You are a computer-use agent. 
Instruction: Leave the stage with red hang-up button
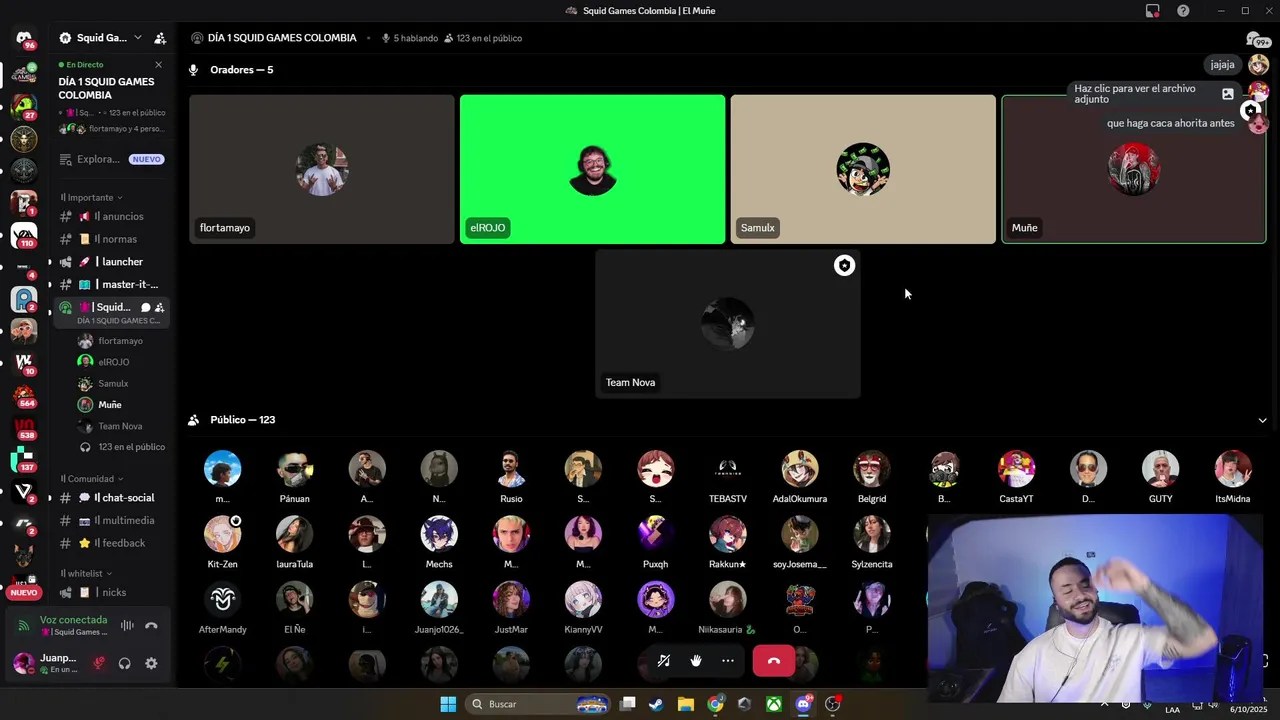coord(773,661)
